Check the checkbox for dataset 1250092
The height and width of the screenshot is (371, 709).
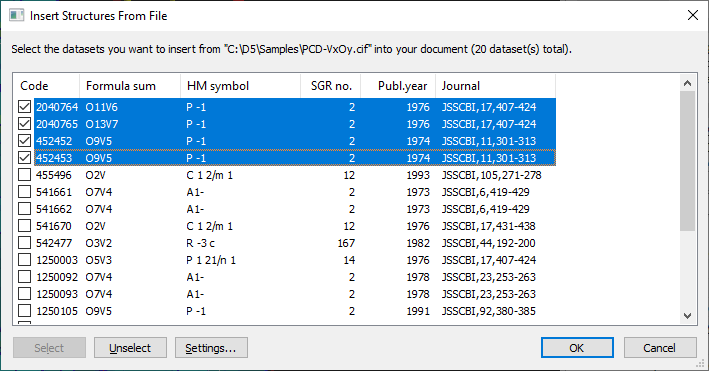pos(24,277)
